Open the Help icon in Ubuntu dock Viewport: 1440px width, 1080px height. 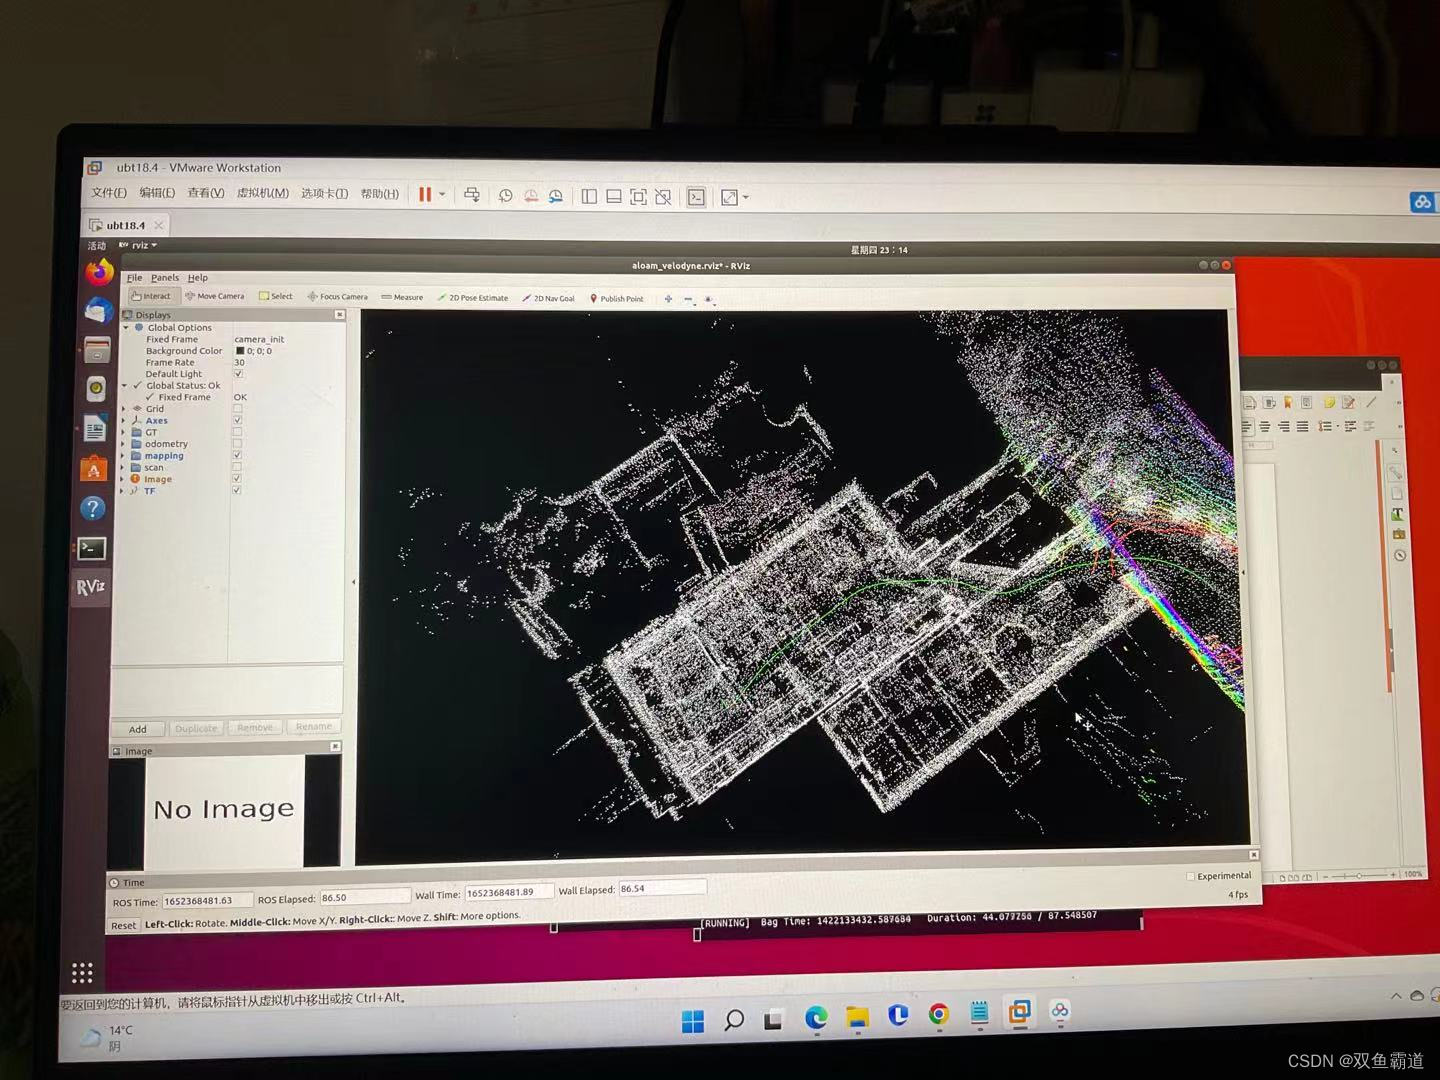click(93, 508)
